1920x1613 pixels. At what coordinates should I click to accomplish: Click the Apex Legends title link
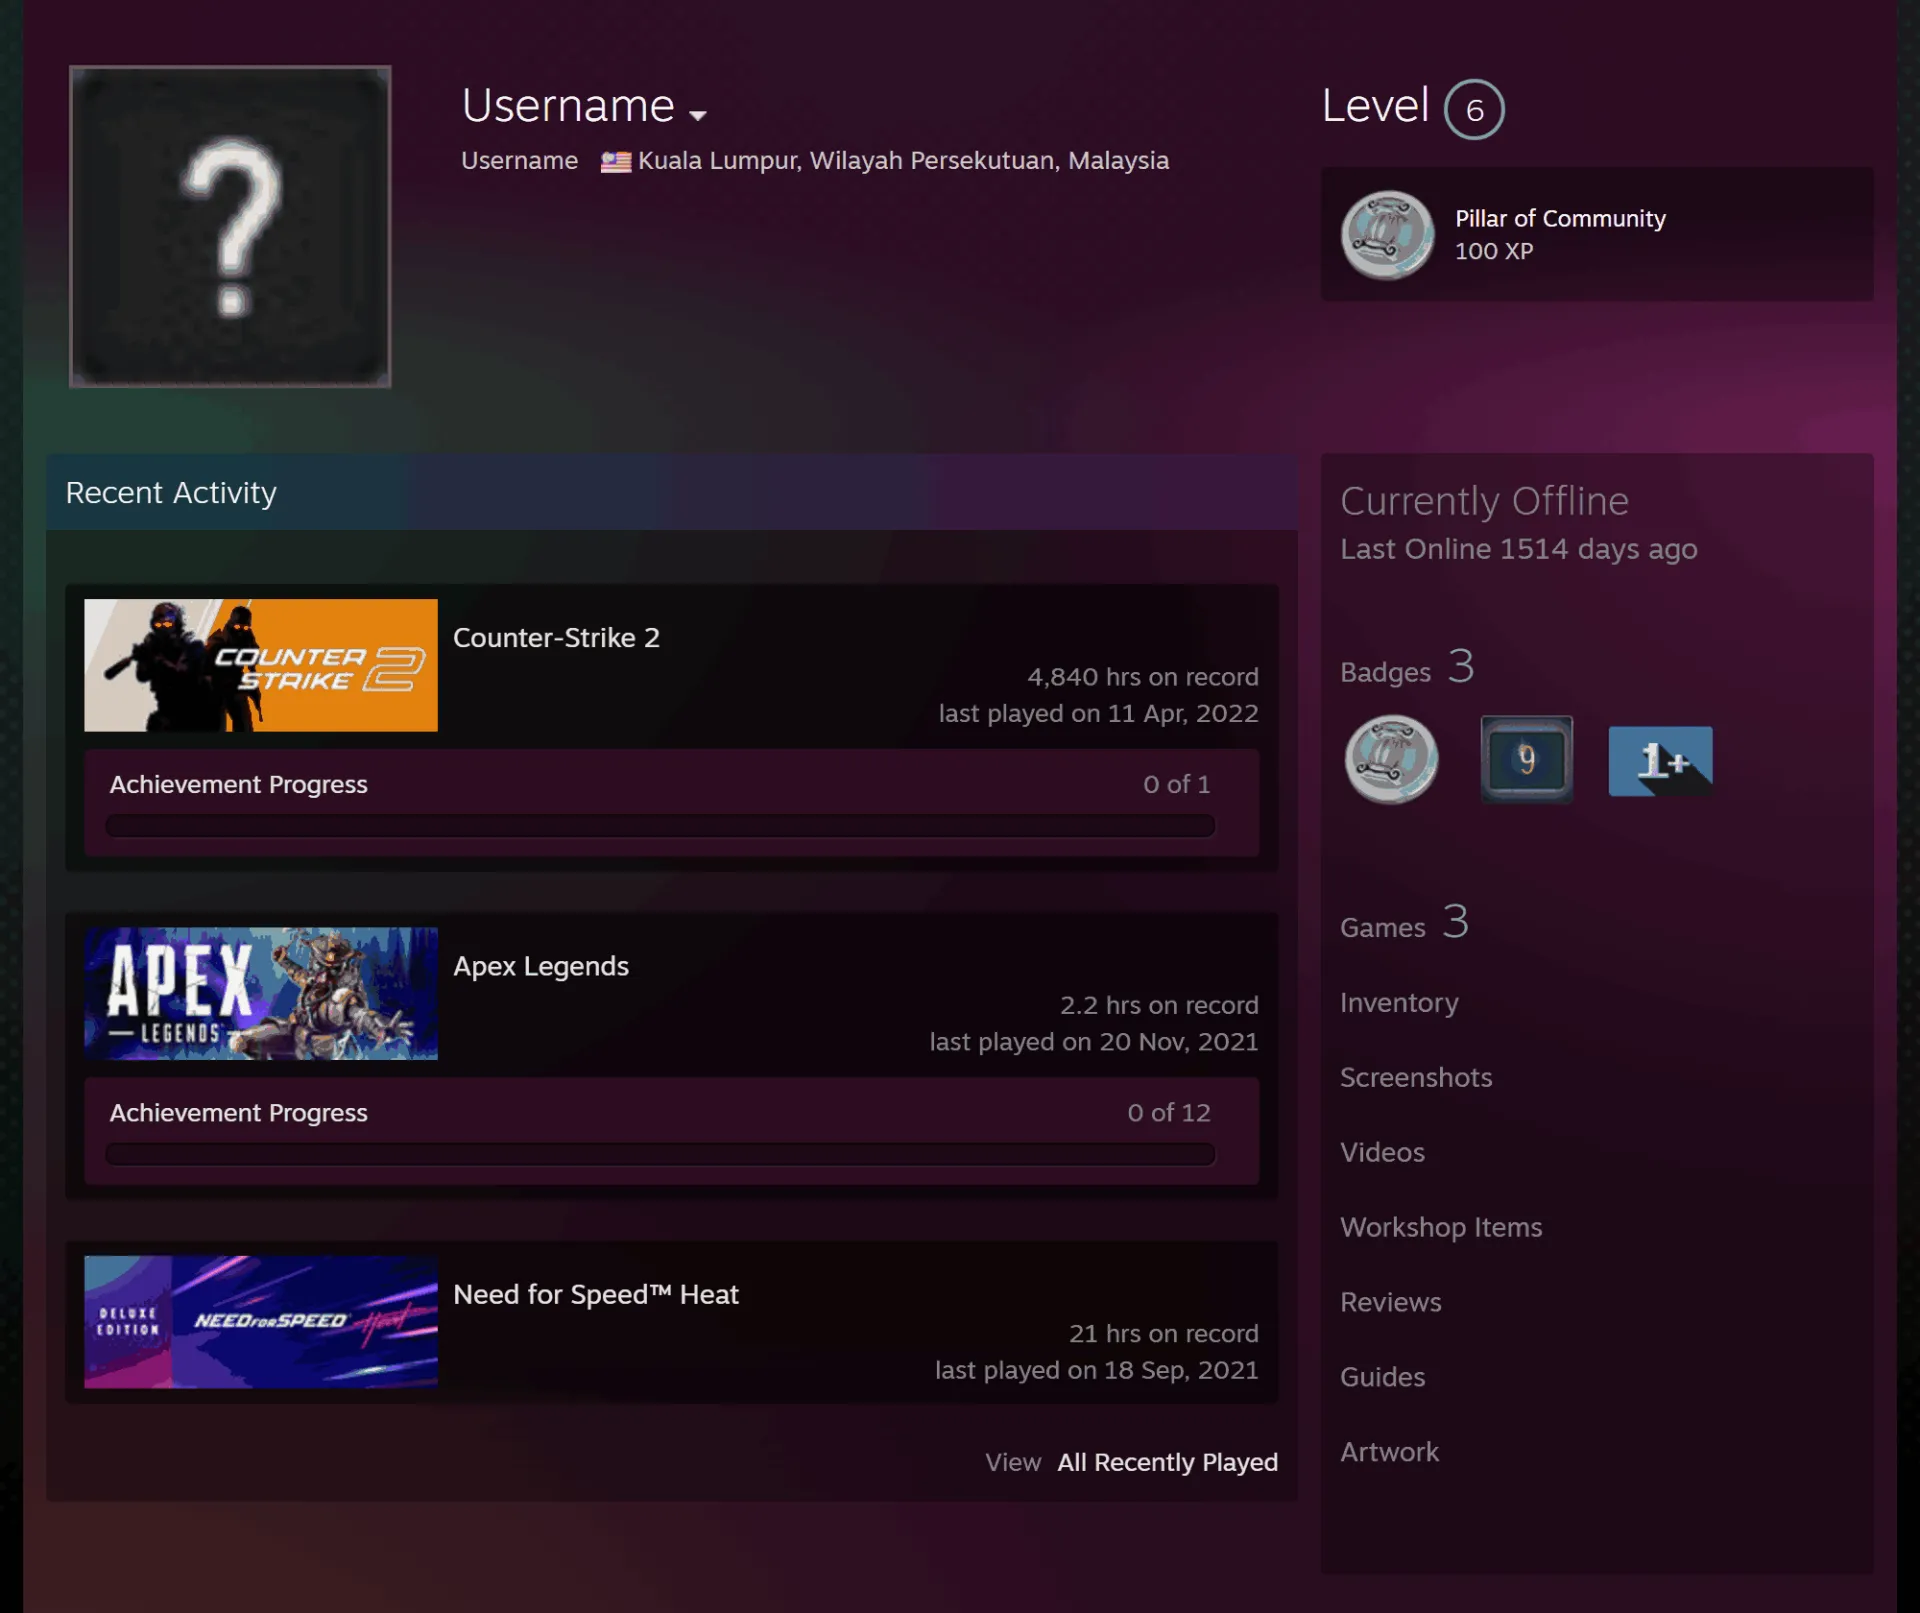coord(541,966)
